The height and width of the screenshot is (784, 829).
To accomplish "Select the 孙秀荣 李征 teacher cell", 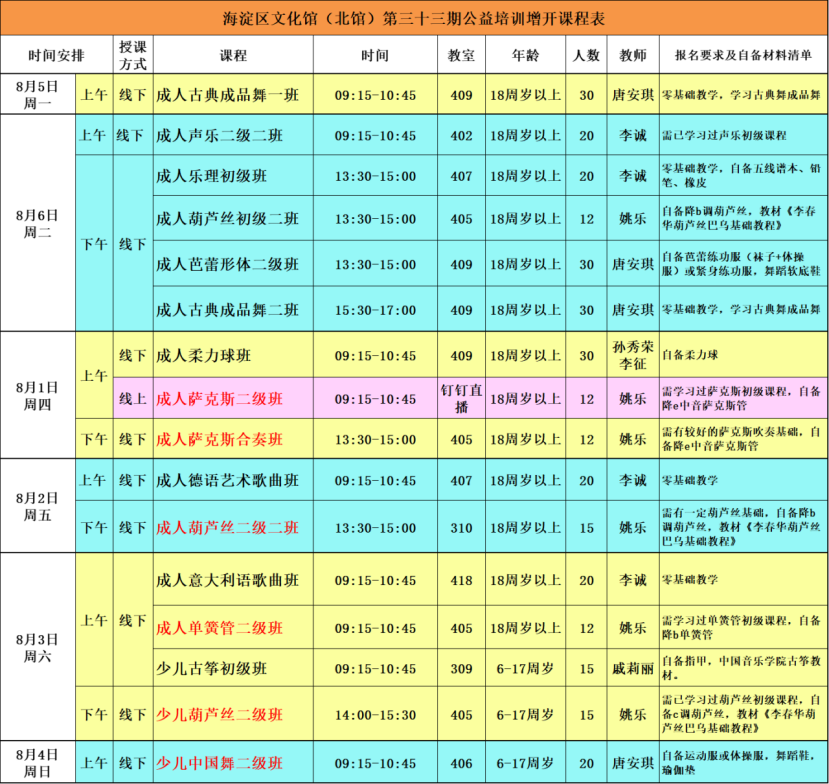I will click(632, 355).
